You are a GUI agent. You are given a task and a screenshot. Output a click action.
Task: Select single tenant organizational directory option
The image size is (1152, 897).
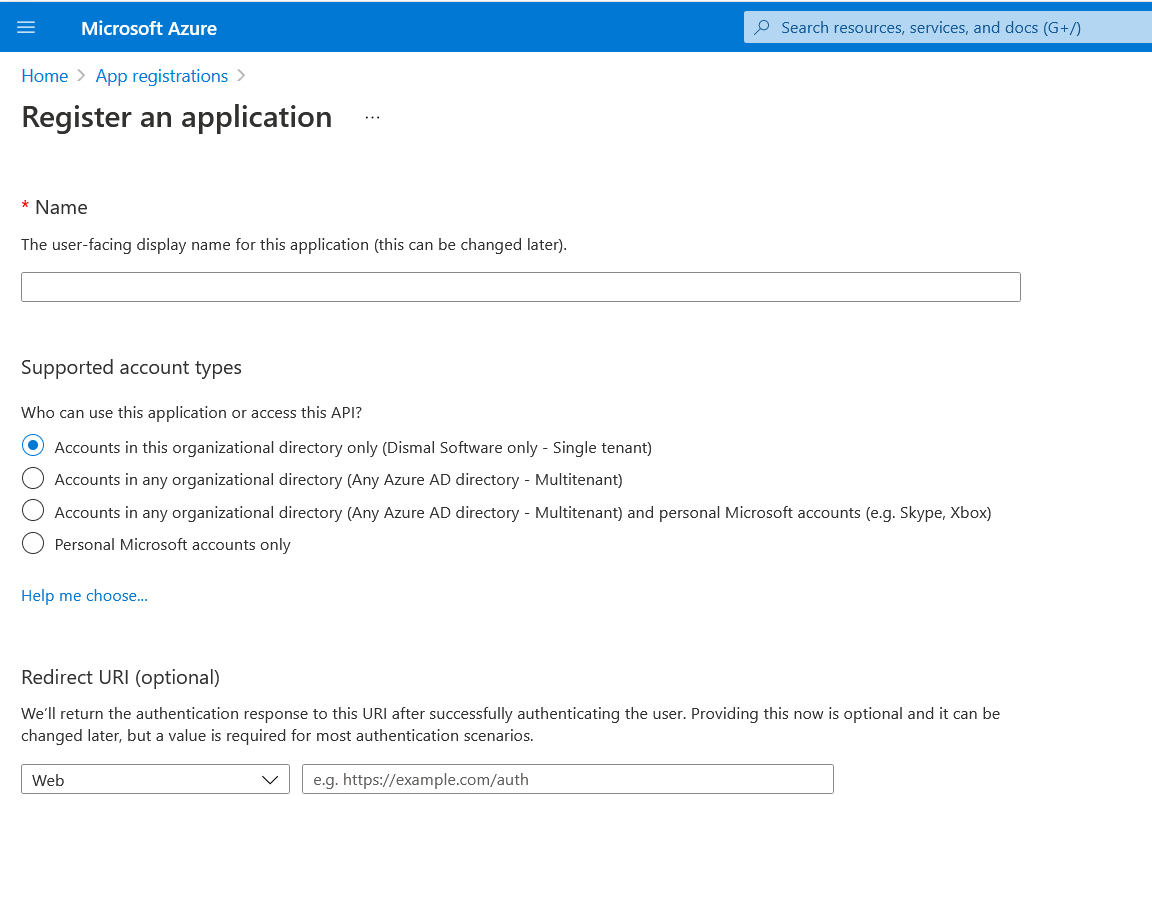click(33, 446)
